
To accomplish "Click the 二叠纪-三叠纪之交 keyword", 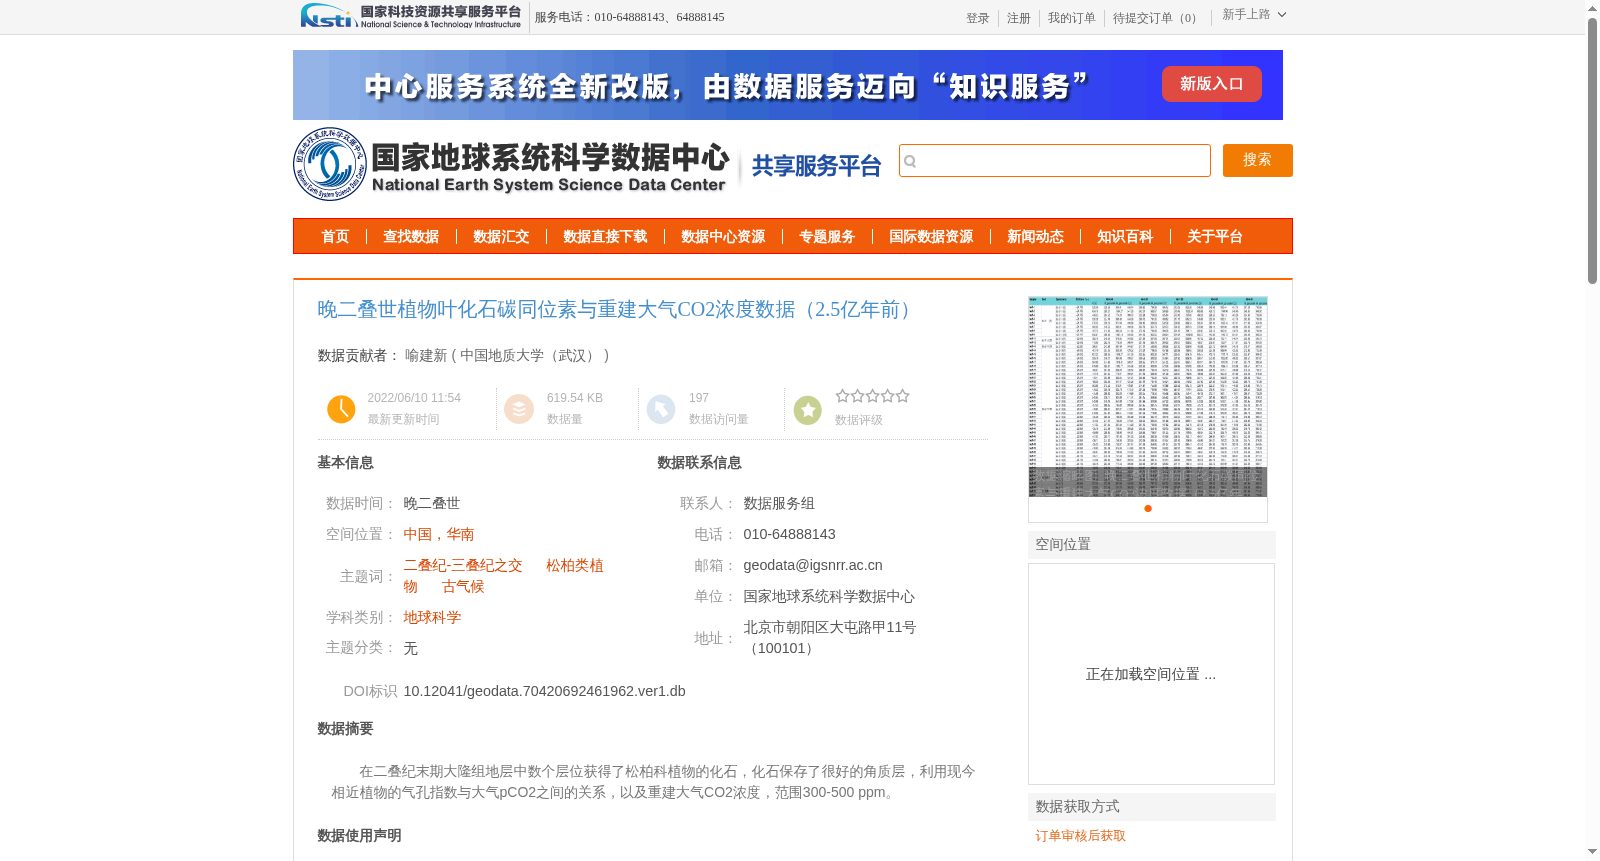I will (463, 565).
